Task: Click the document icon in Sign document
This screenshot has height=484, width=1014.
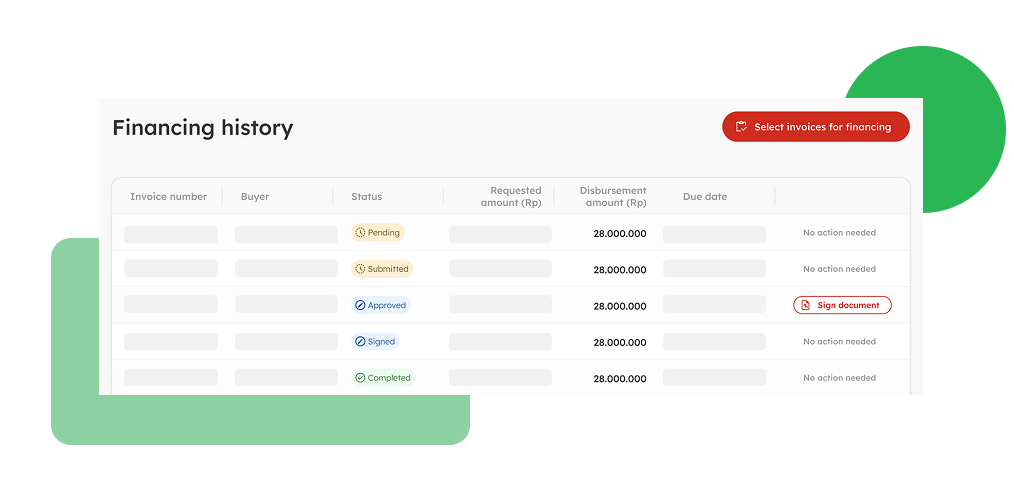Action: point(806,305)
